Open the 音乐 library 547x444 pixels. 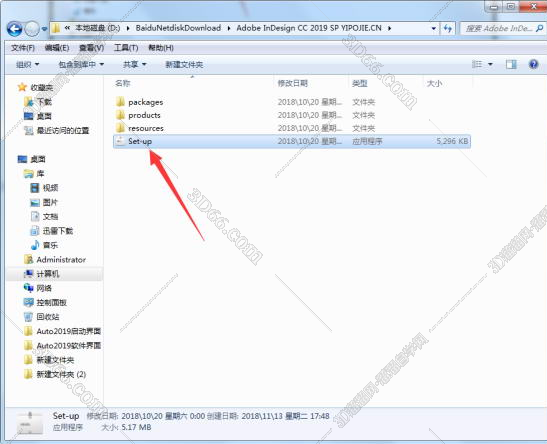(x=50, y=245)
